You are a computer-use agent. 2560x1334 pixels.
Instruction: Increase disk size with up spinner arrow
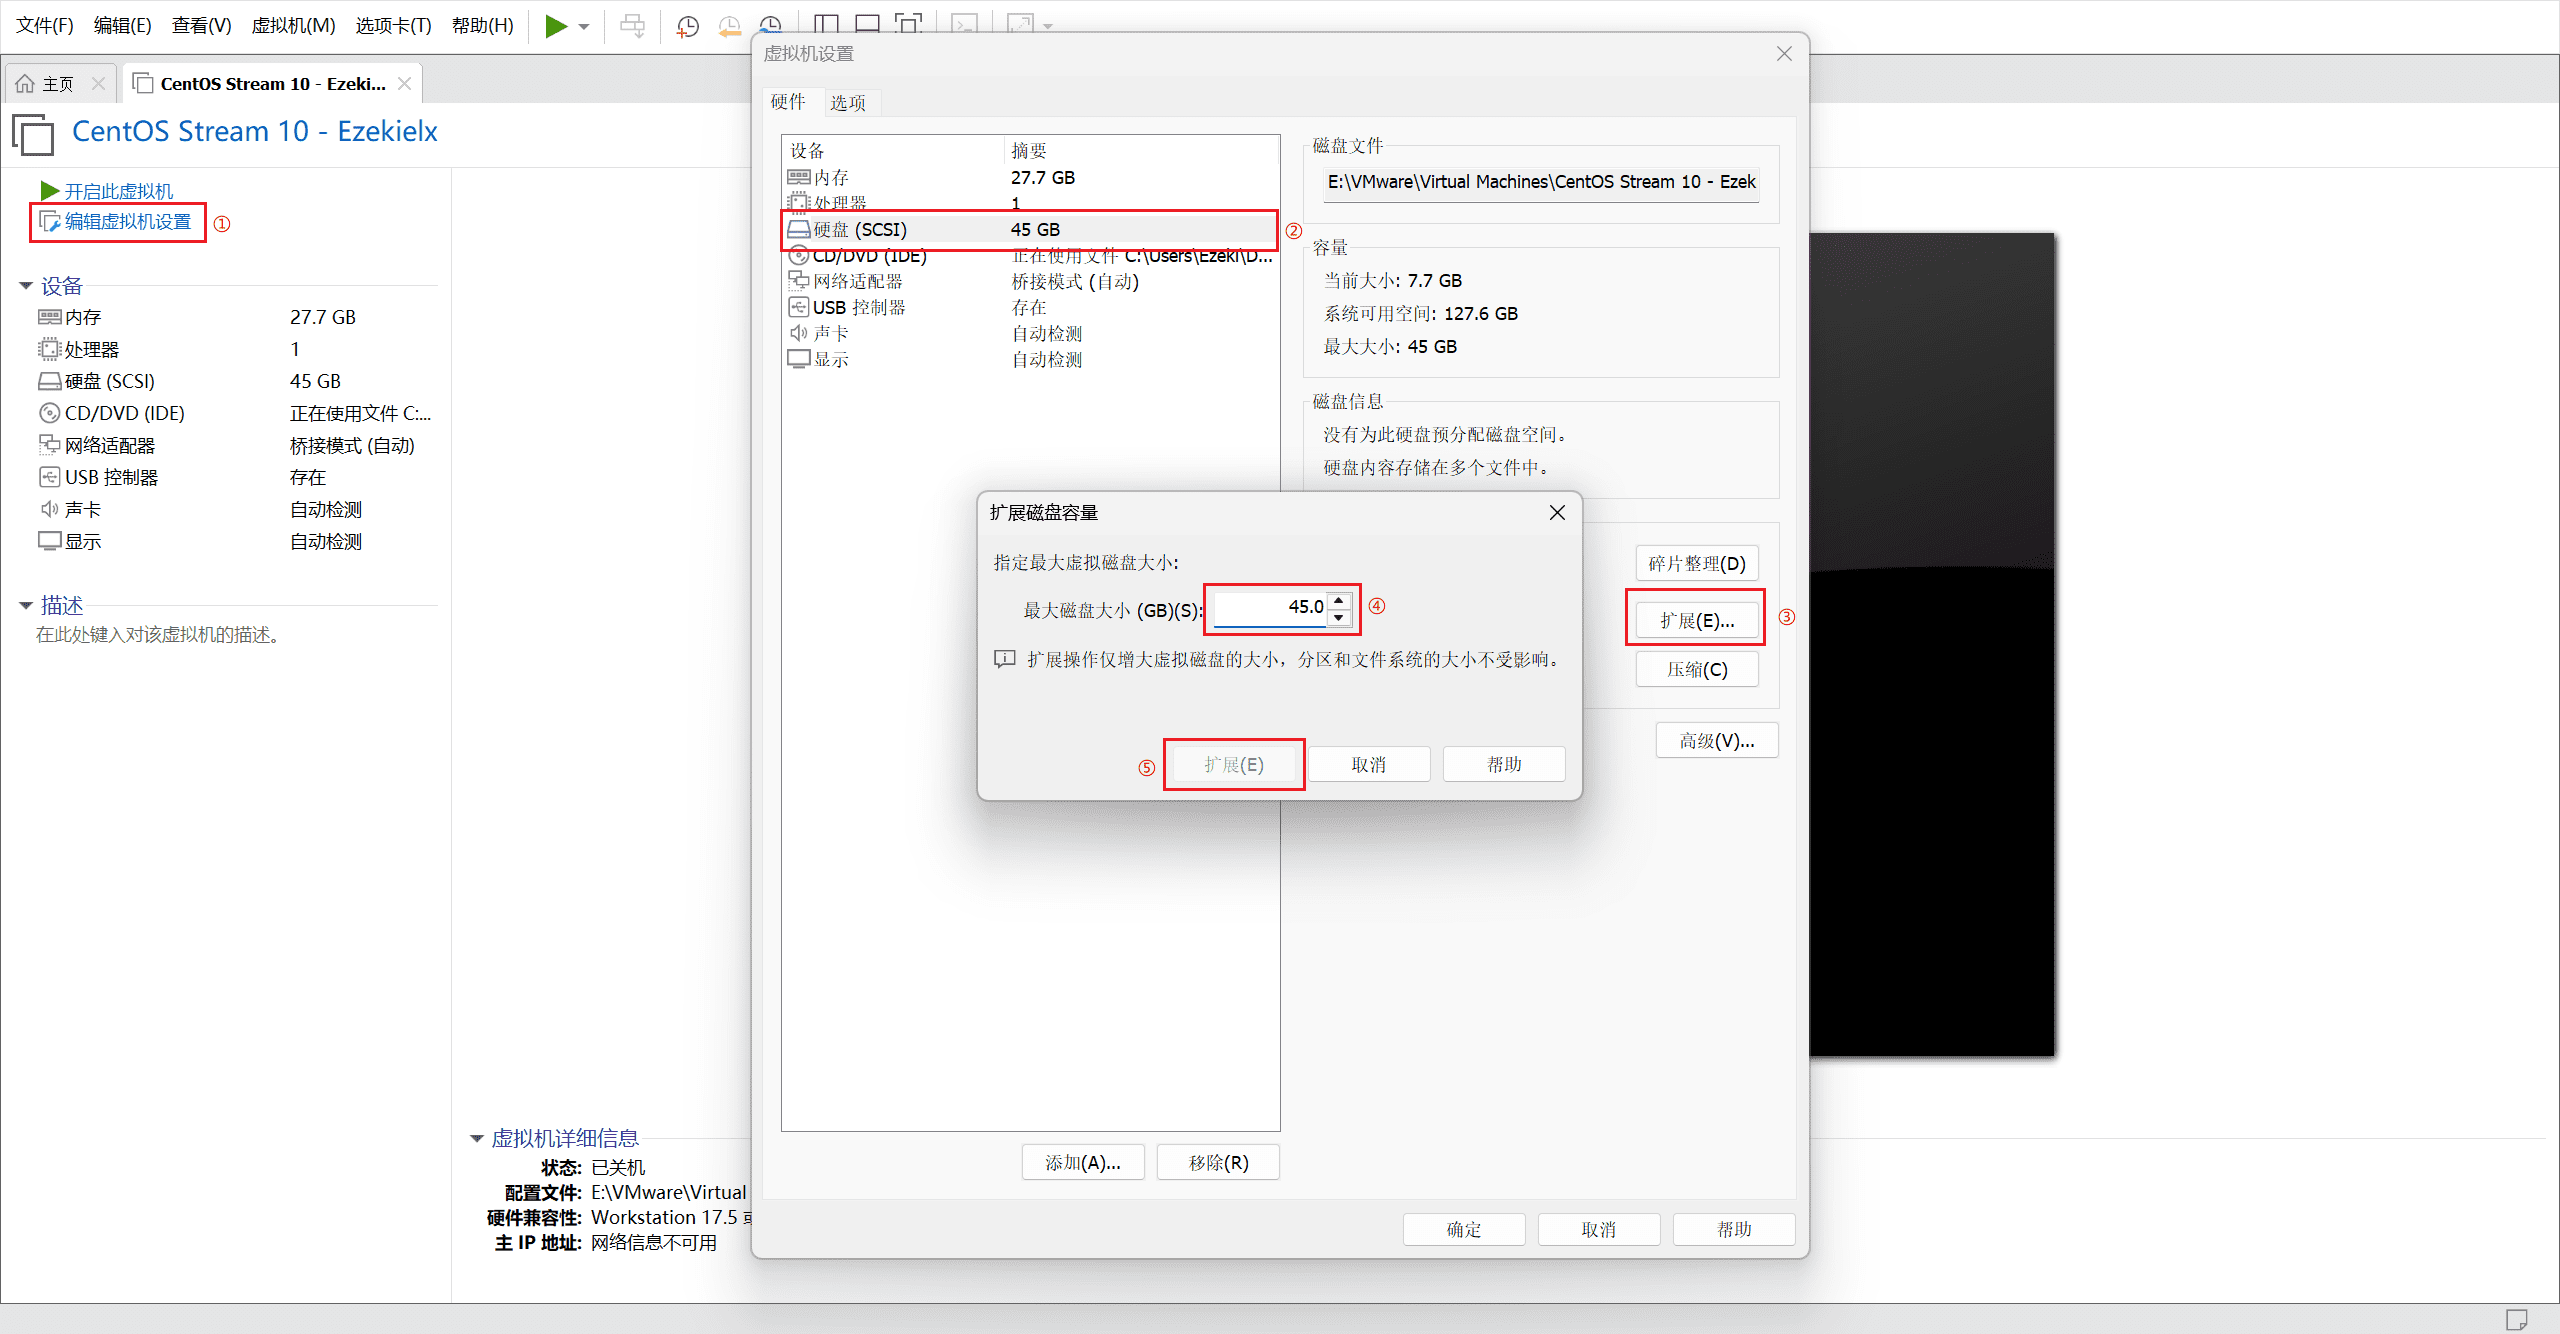1339,600
